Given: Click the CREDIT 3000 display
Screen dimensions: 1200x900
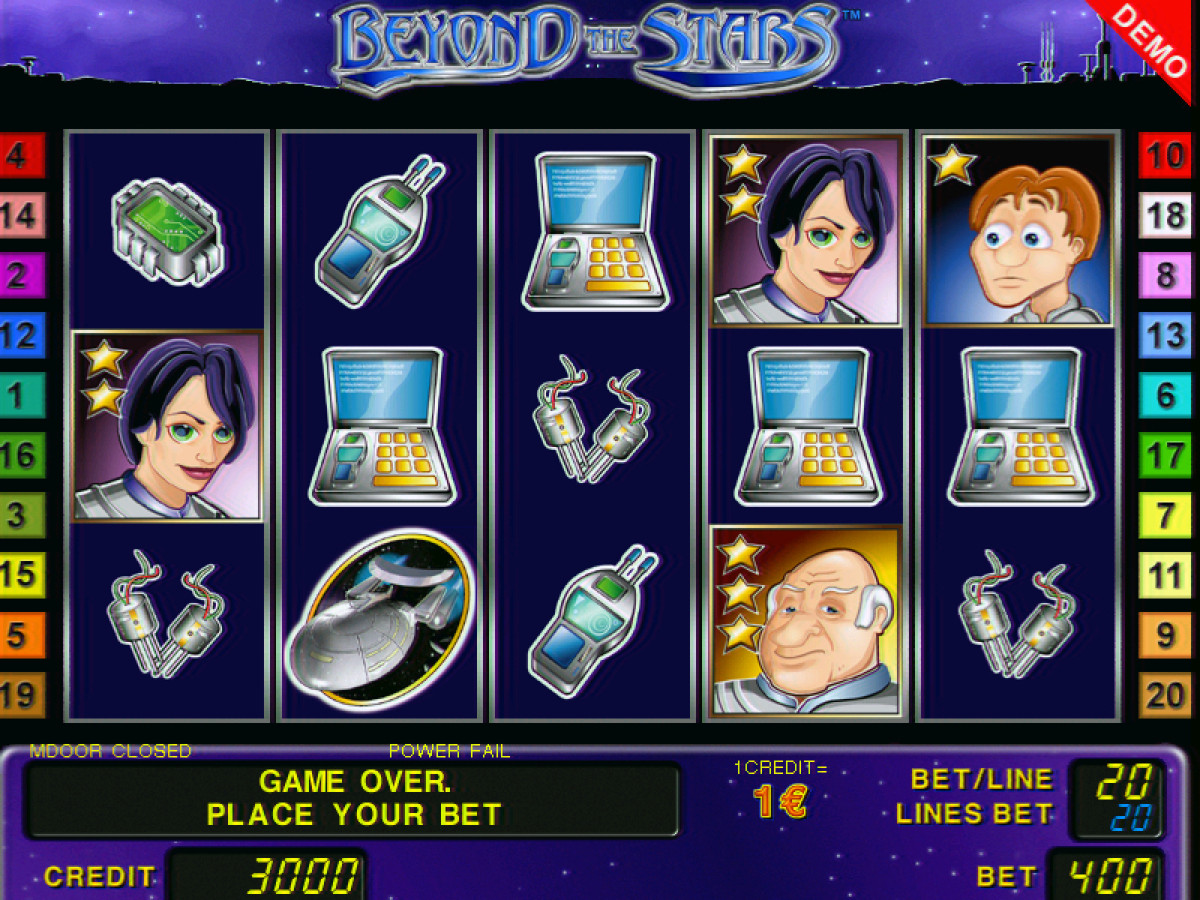Looking at the screenshot, I should click(266, 876).
